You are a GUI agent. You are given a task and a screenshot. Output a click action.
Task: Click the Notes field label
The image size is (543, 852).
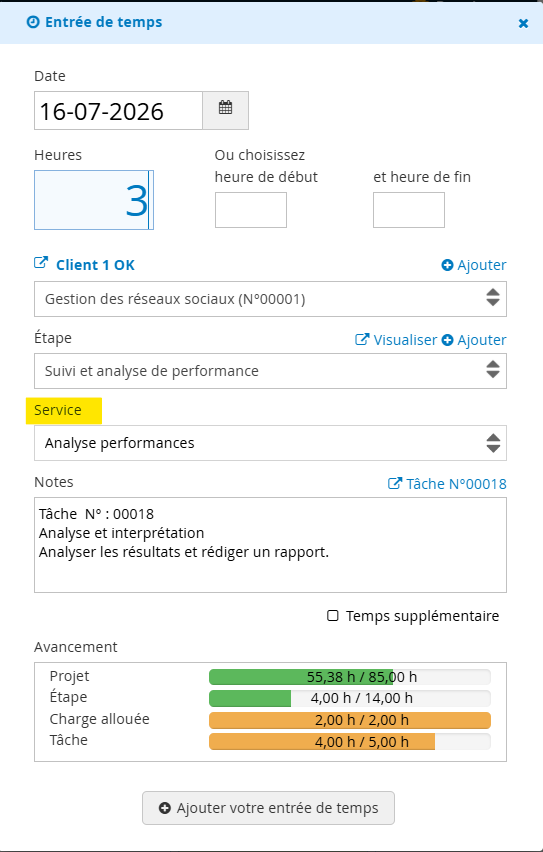(x=54, y=482)
